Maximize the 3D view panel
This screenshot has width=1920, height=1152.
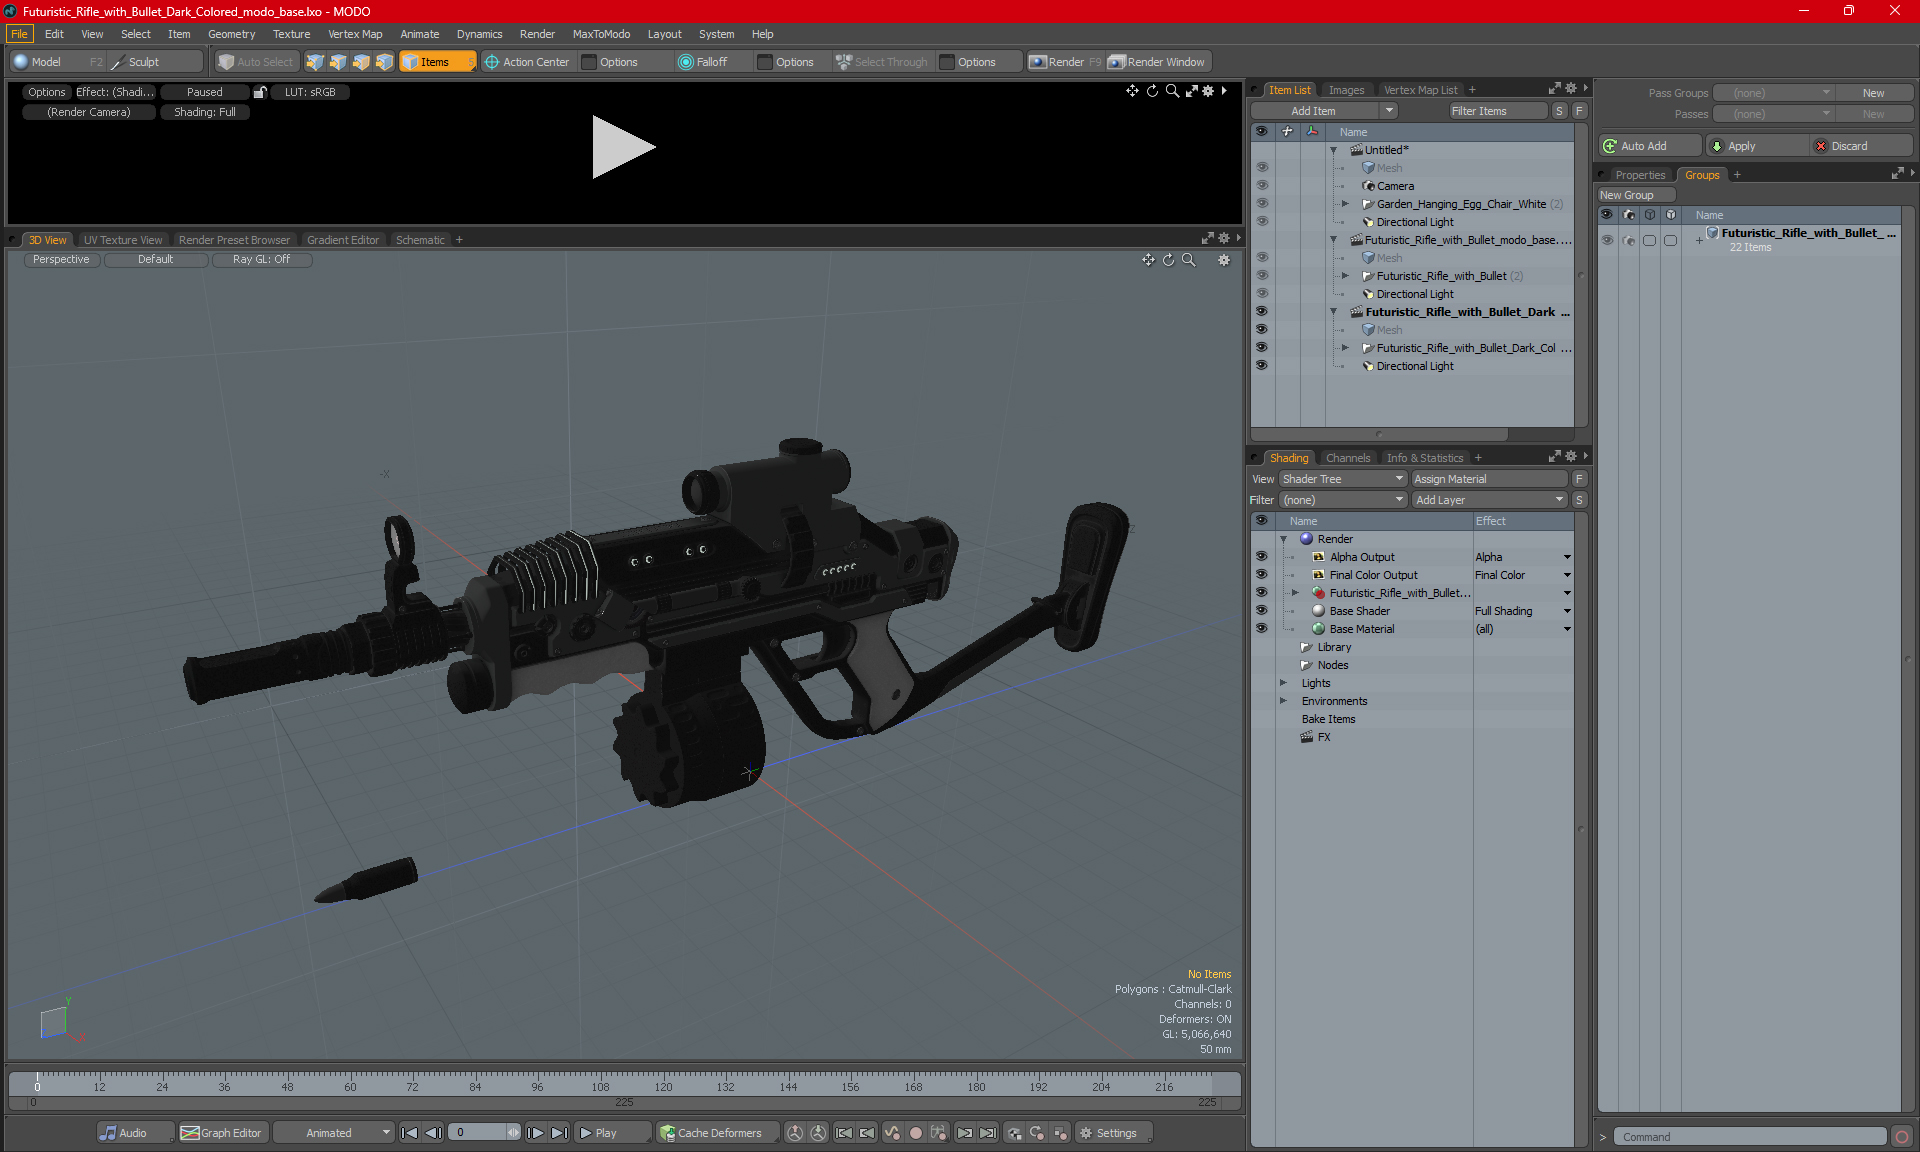(x=1207, y=239)
